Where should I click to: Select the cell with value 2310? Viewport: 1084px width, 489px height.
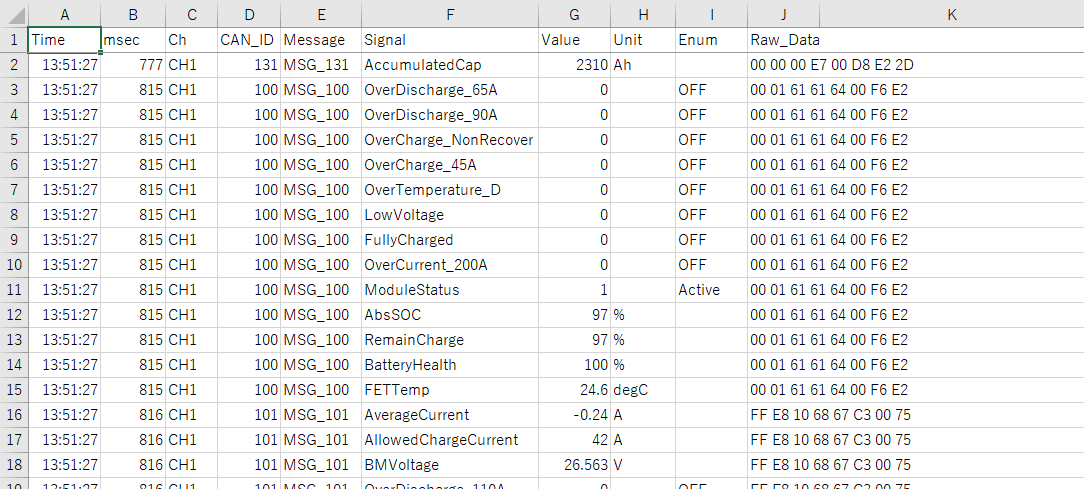pyautogui.click(x=574, y=65)
